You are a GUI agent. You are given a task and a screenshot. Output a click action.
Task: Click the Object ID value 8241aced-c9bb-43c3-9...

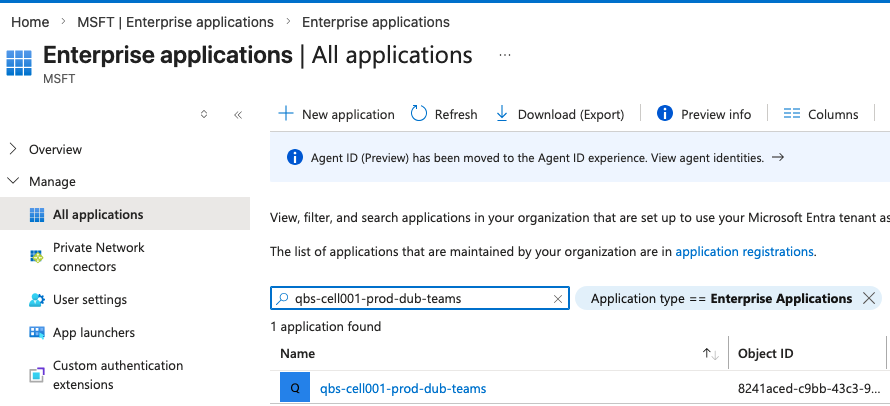tap(809, 388)
